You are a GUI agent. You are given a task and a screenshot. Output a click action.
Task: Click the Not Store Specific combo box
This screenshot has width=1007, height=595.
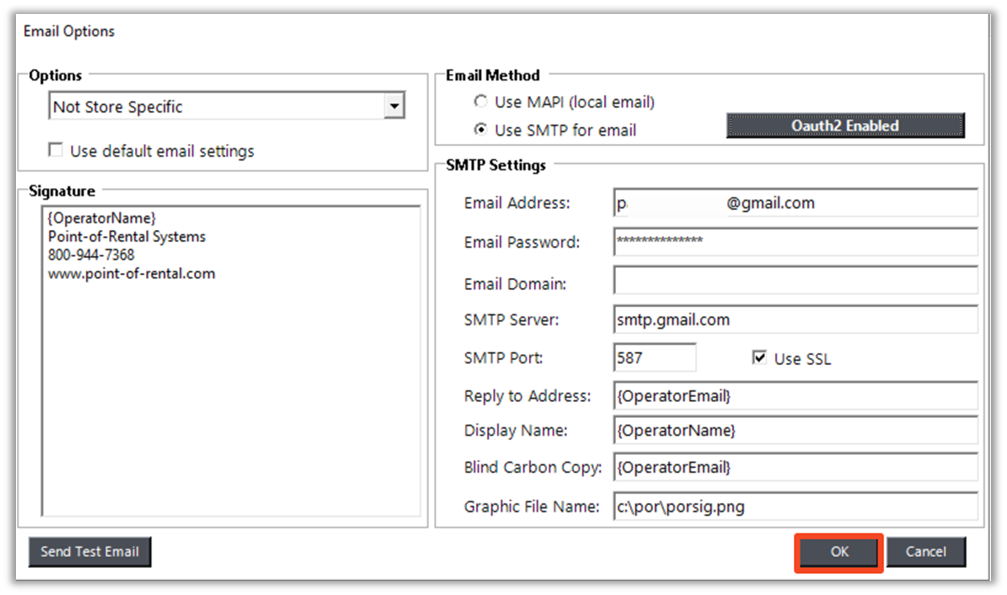(216, 106)
